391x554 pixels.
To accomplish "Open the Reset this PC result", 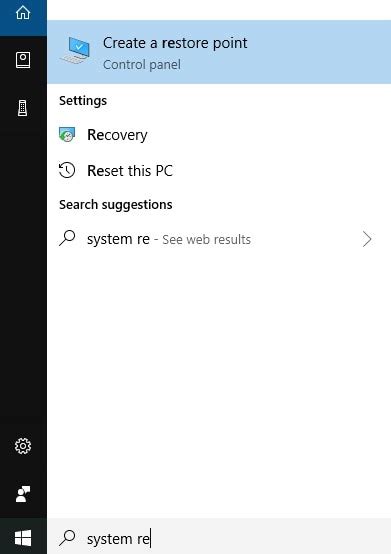I will 219,171.
